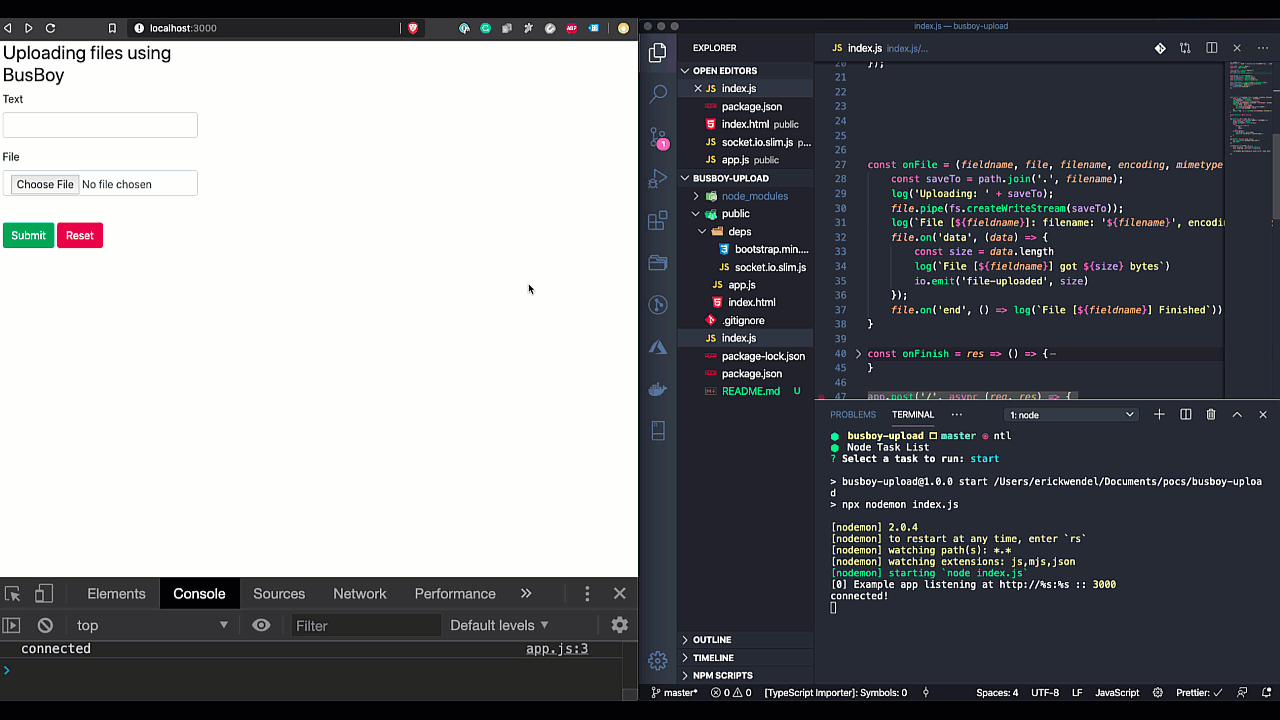The height and width of the screenshot is (720, 1280).
Task: Kill terminal with trash icon
Action: [x=1211, y=414]
